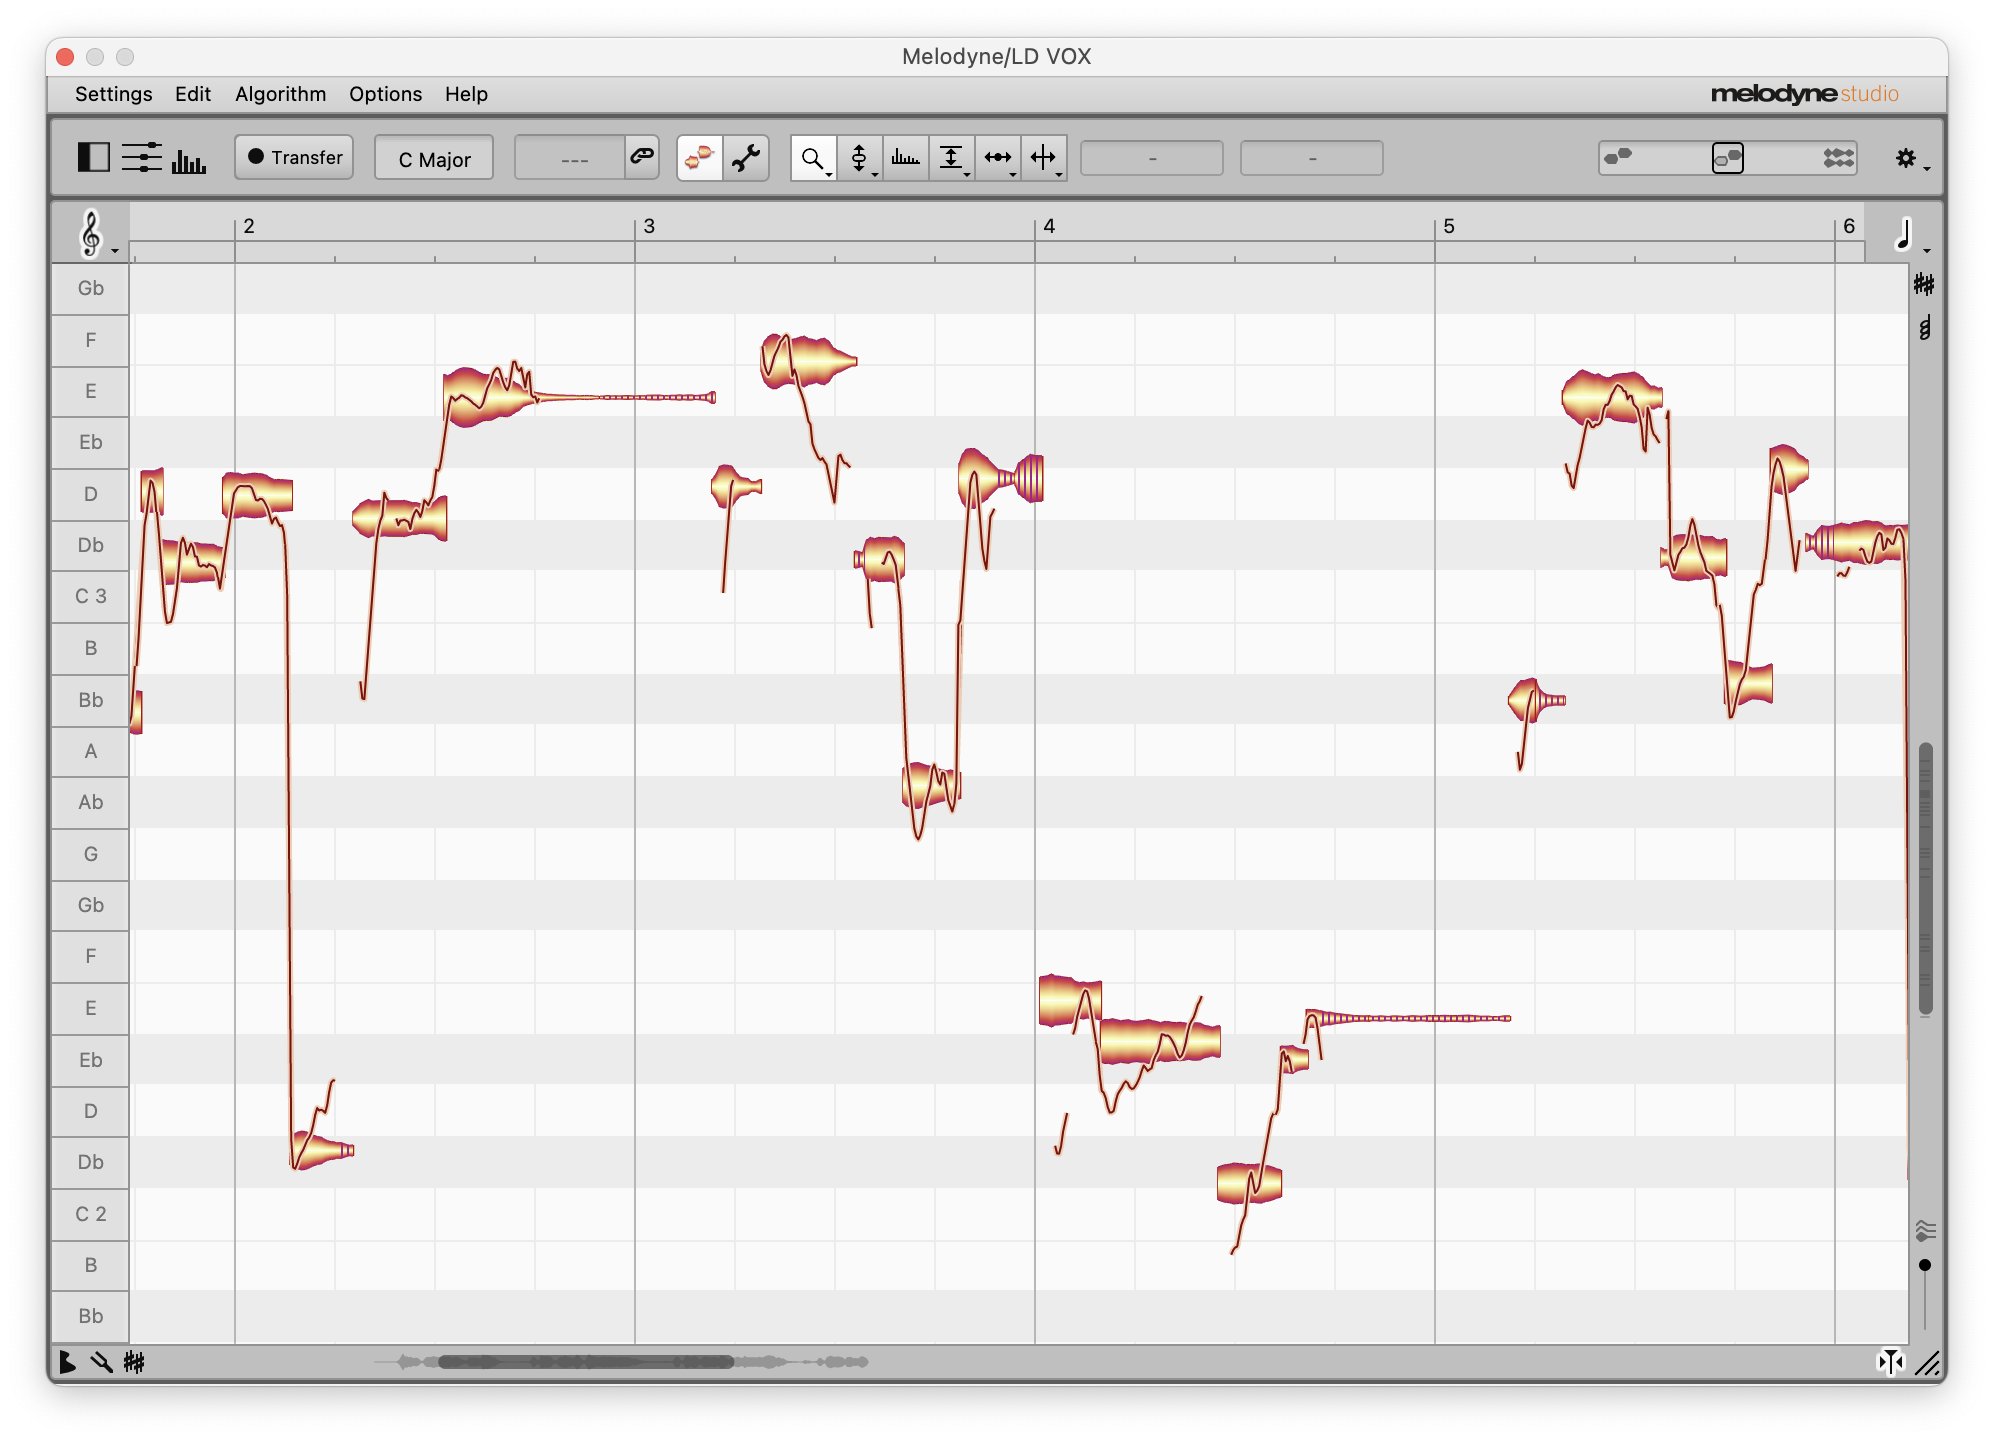Image resolution: width=1994 pixels, height=1440 pixels.
Task: Select the Formant tool
Action: [905, 158]
